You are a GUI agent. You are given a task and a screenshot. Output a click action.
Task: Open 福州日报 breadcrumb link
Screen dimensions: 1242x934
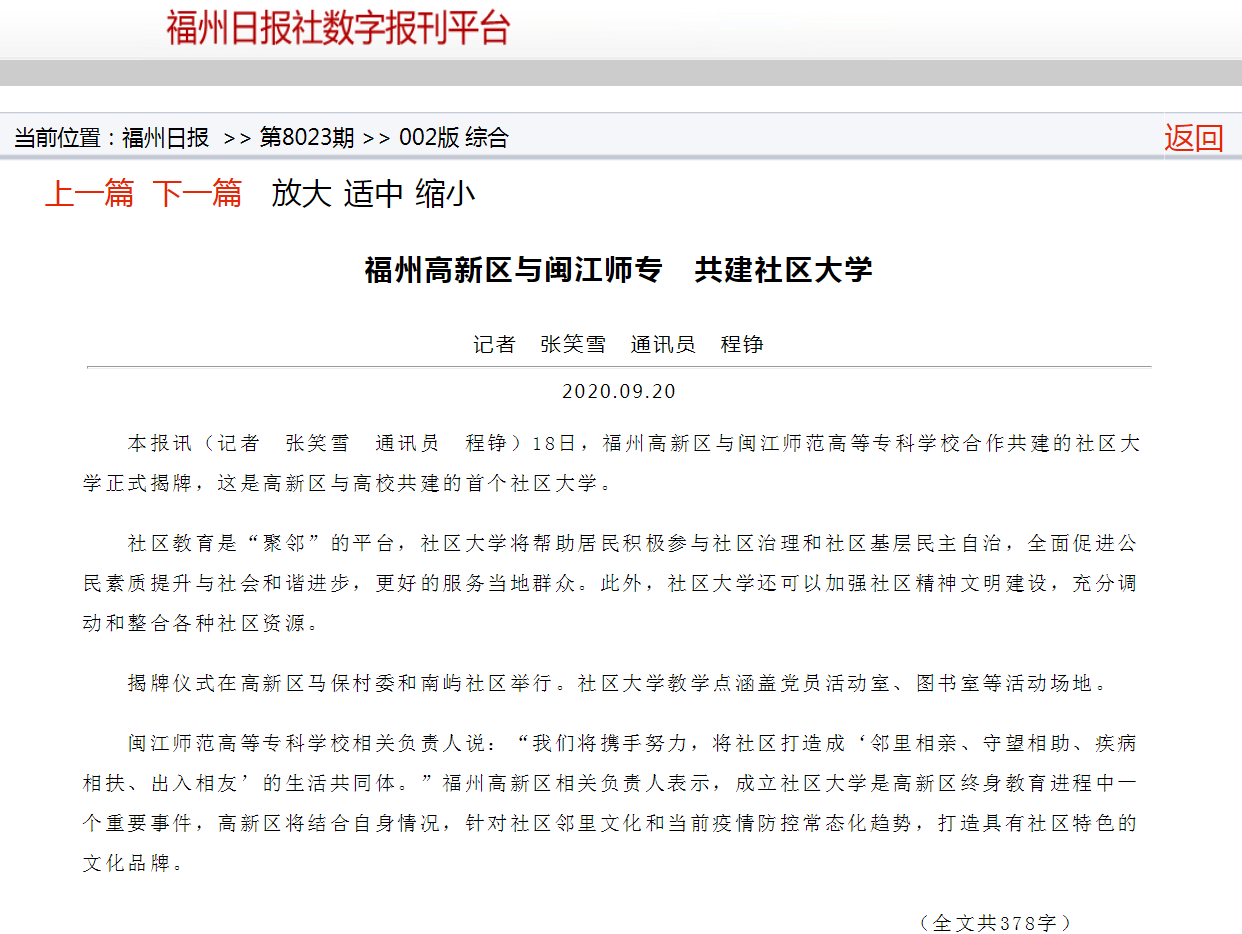tap(166, 138)
